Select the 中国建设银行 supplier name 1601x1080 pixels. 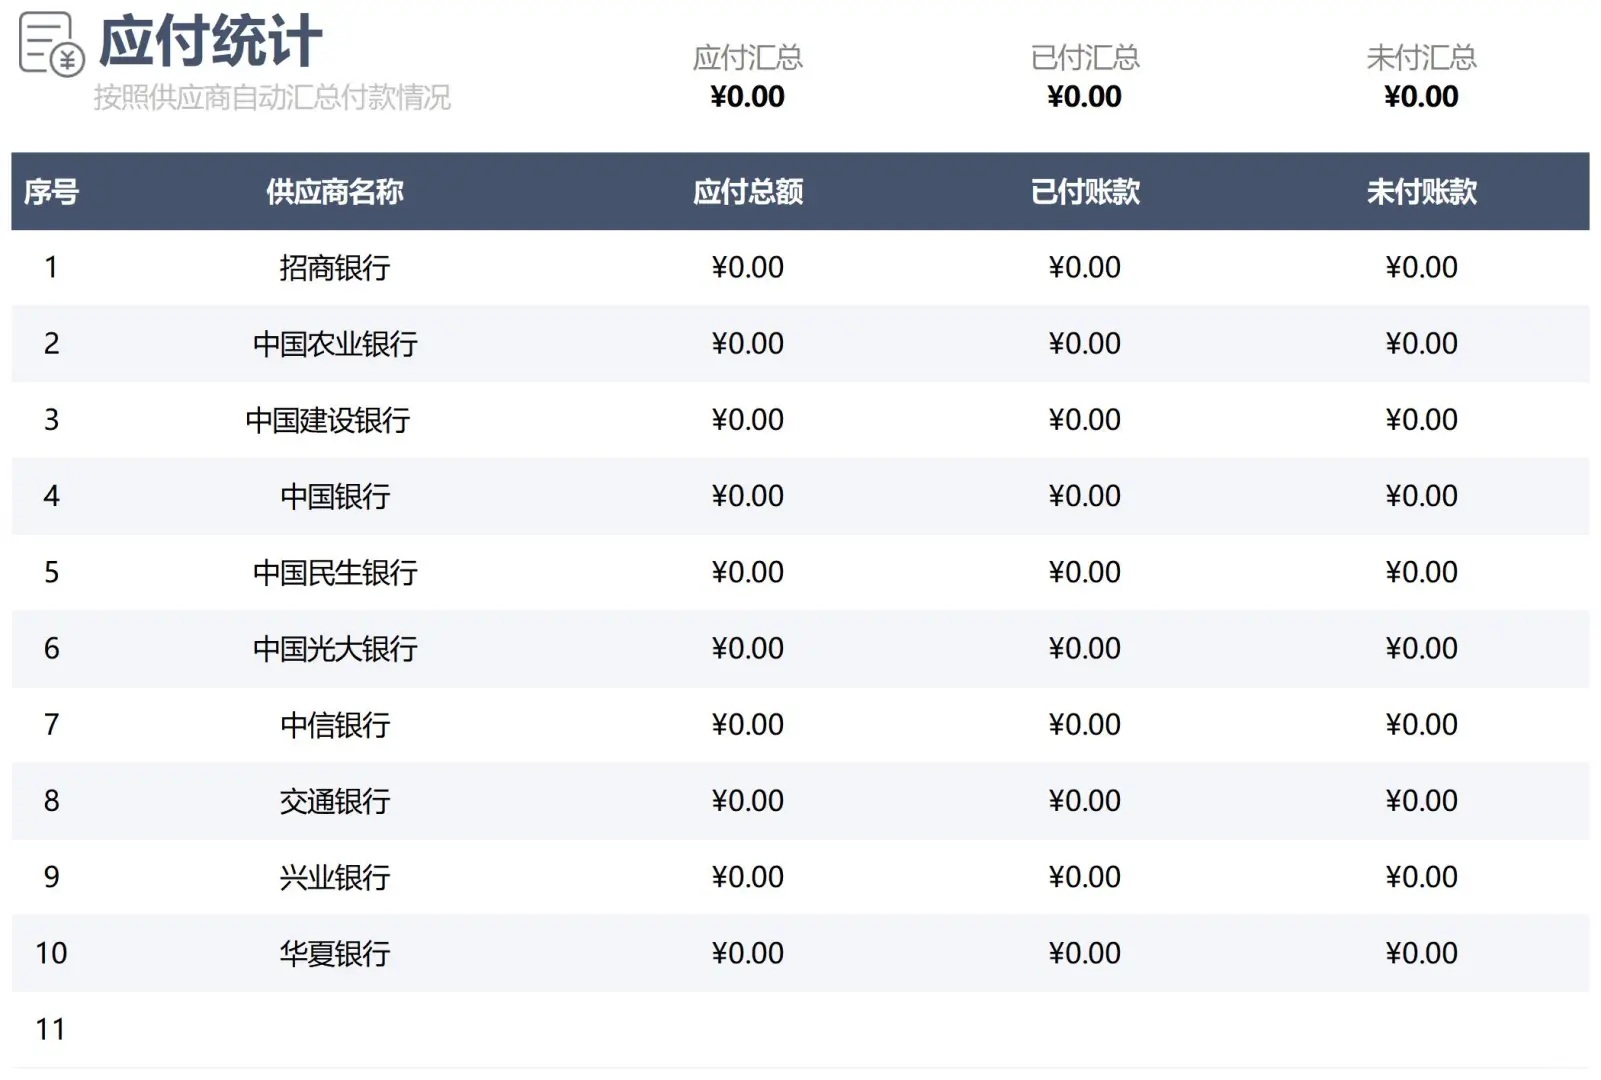(334, 420)
